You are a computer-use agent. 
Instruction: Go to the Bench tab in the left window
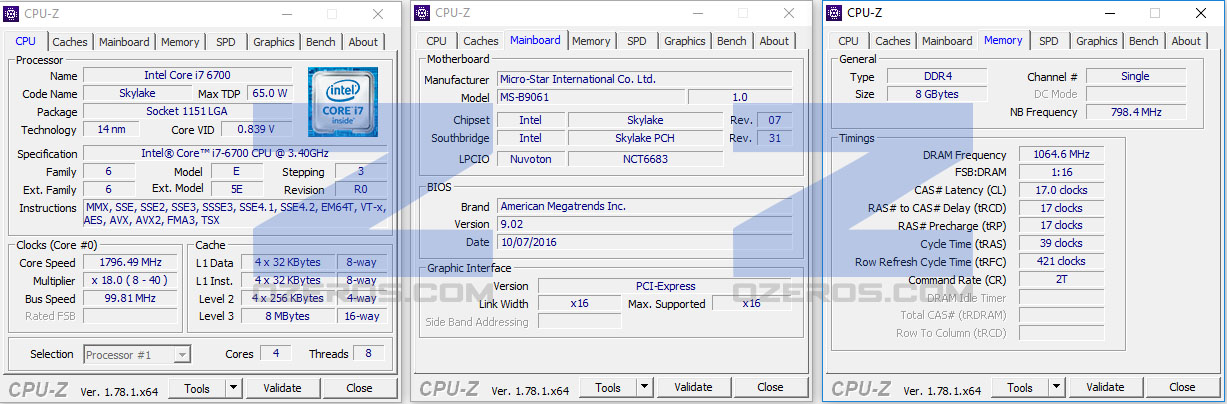pos(321,42)
